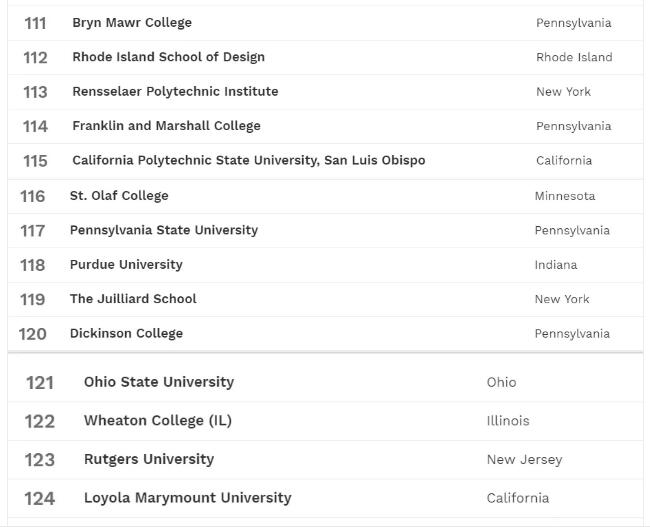Image resolution: width=650 pixels, height=527 pixels.
Task: Select Illinois in the Wheaton College row
Action: [x=508, y=421]
